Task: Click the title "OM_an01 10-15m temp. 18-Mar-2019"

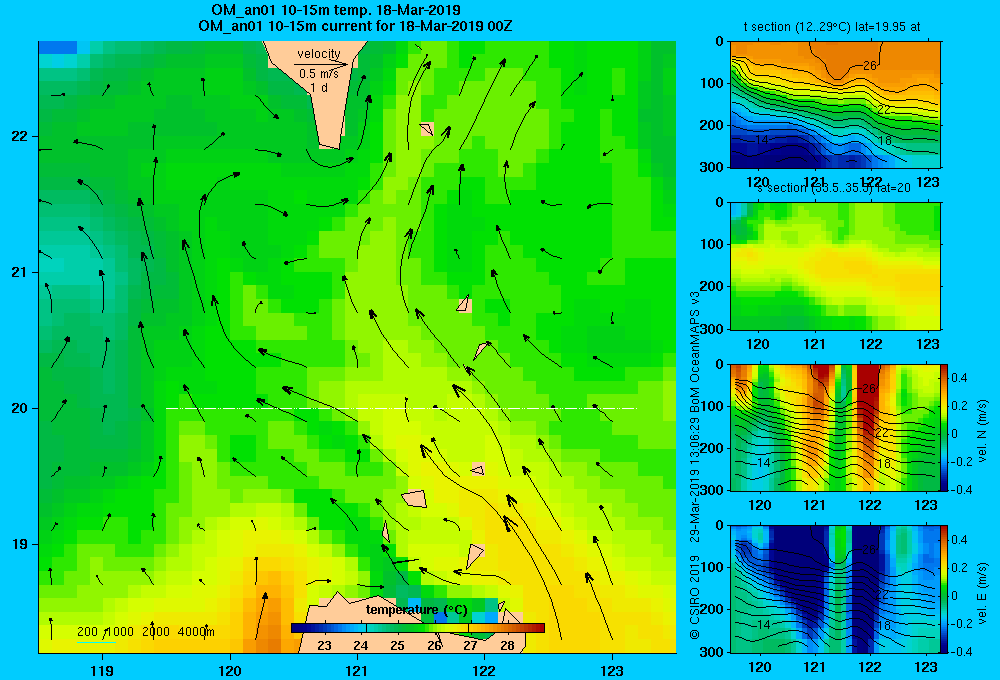Action: coord(336,10)
